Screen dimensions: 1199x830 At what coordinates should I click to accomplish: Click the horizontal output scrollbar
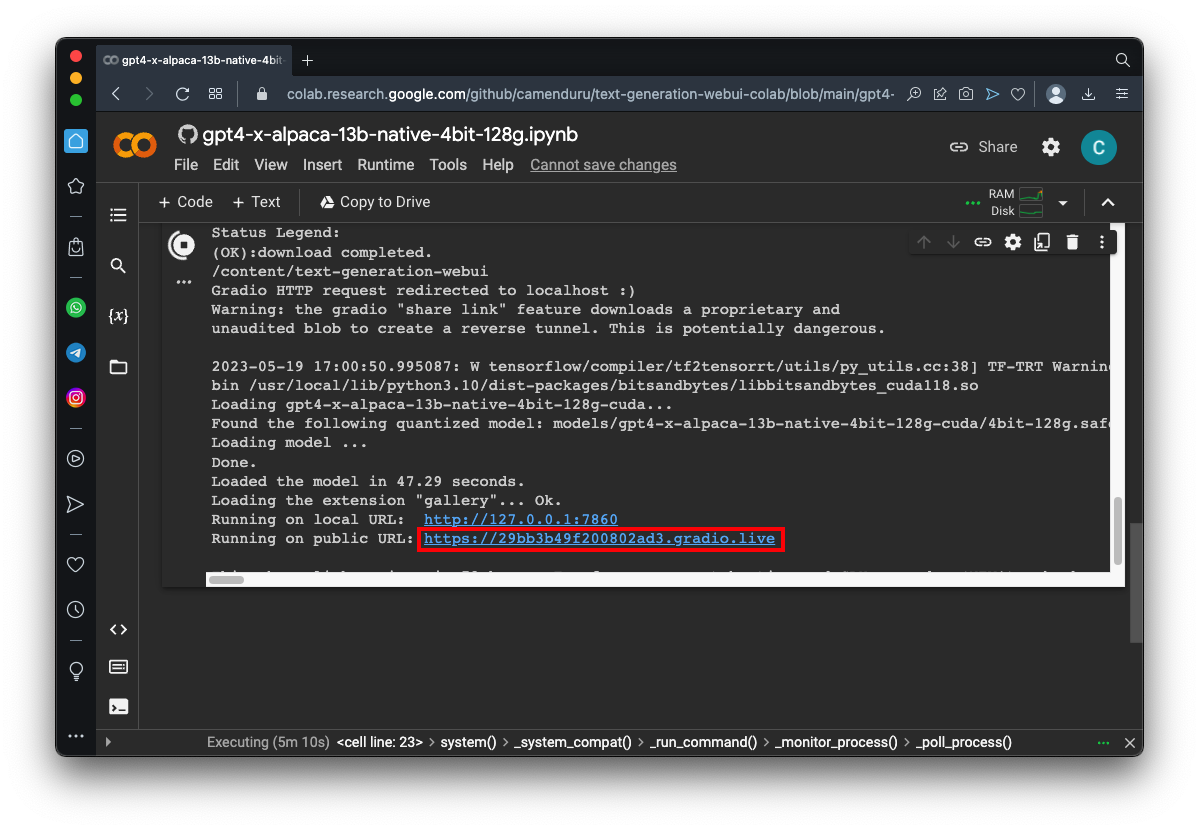226,580
